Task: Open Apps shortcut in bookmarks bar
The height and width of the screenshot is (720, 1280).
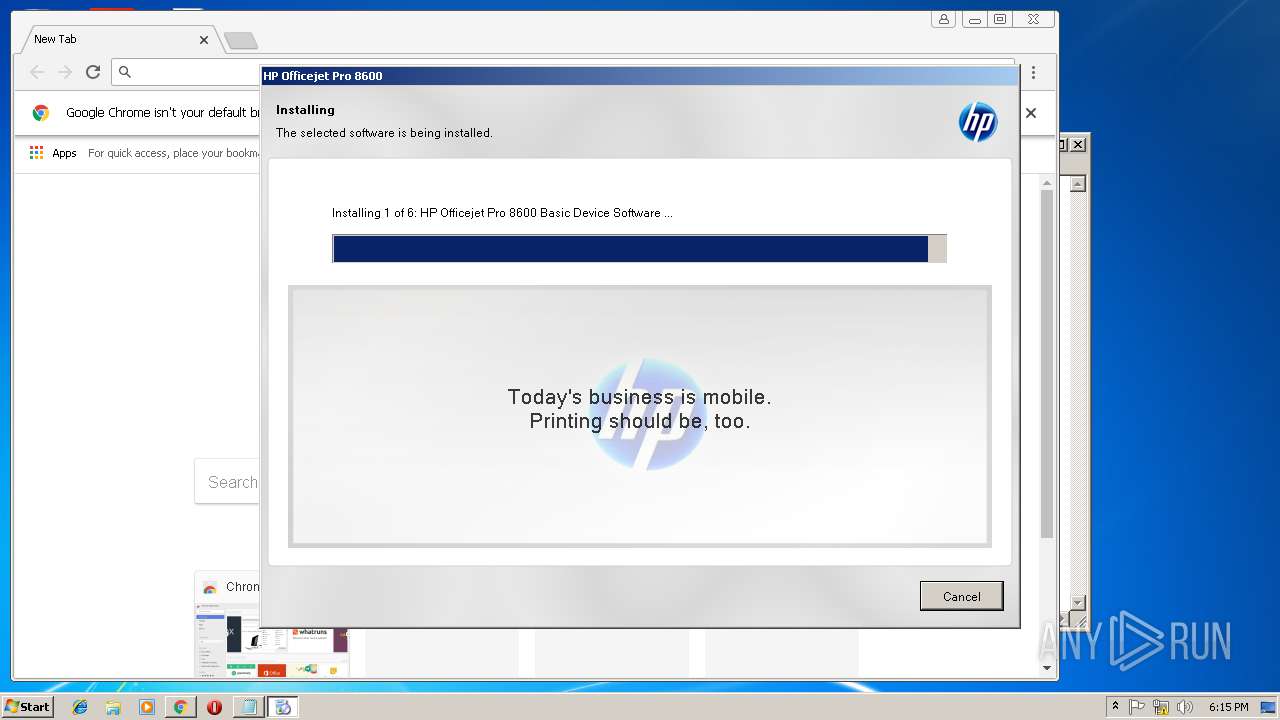Action: (53, 153)
